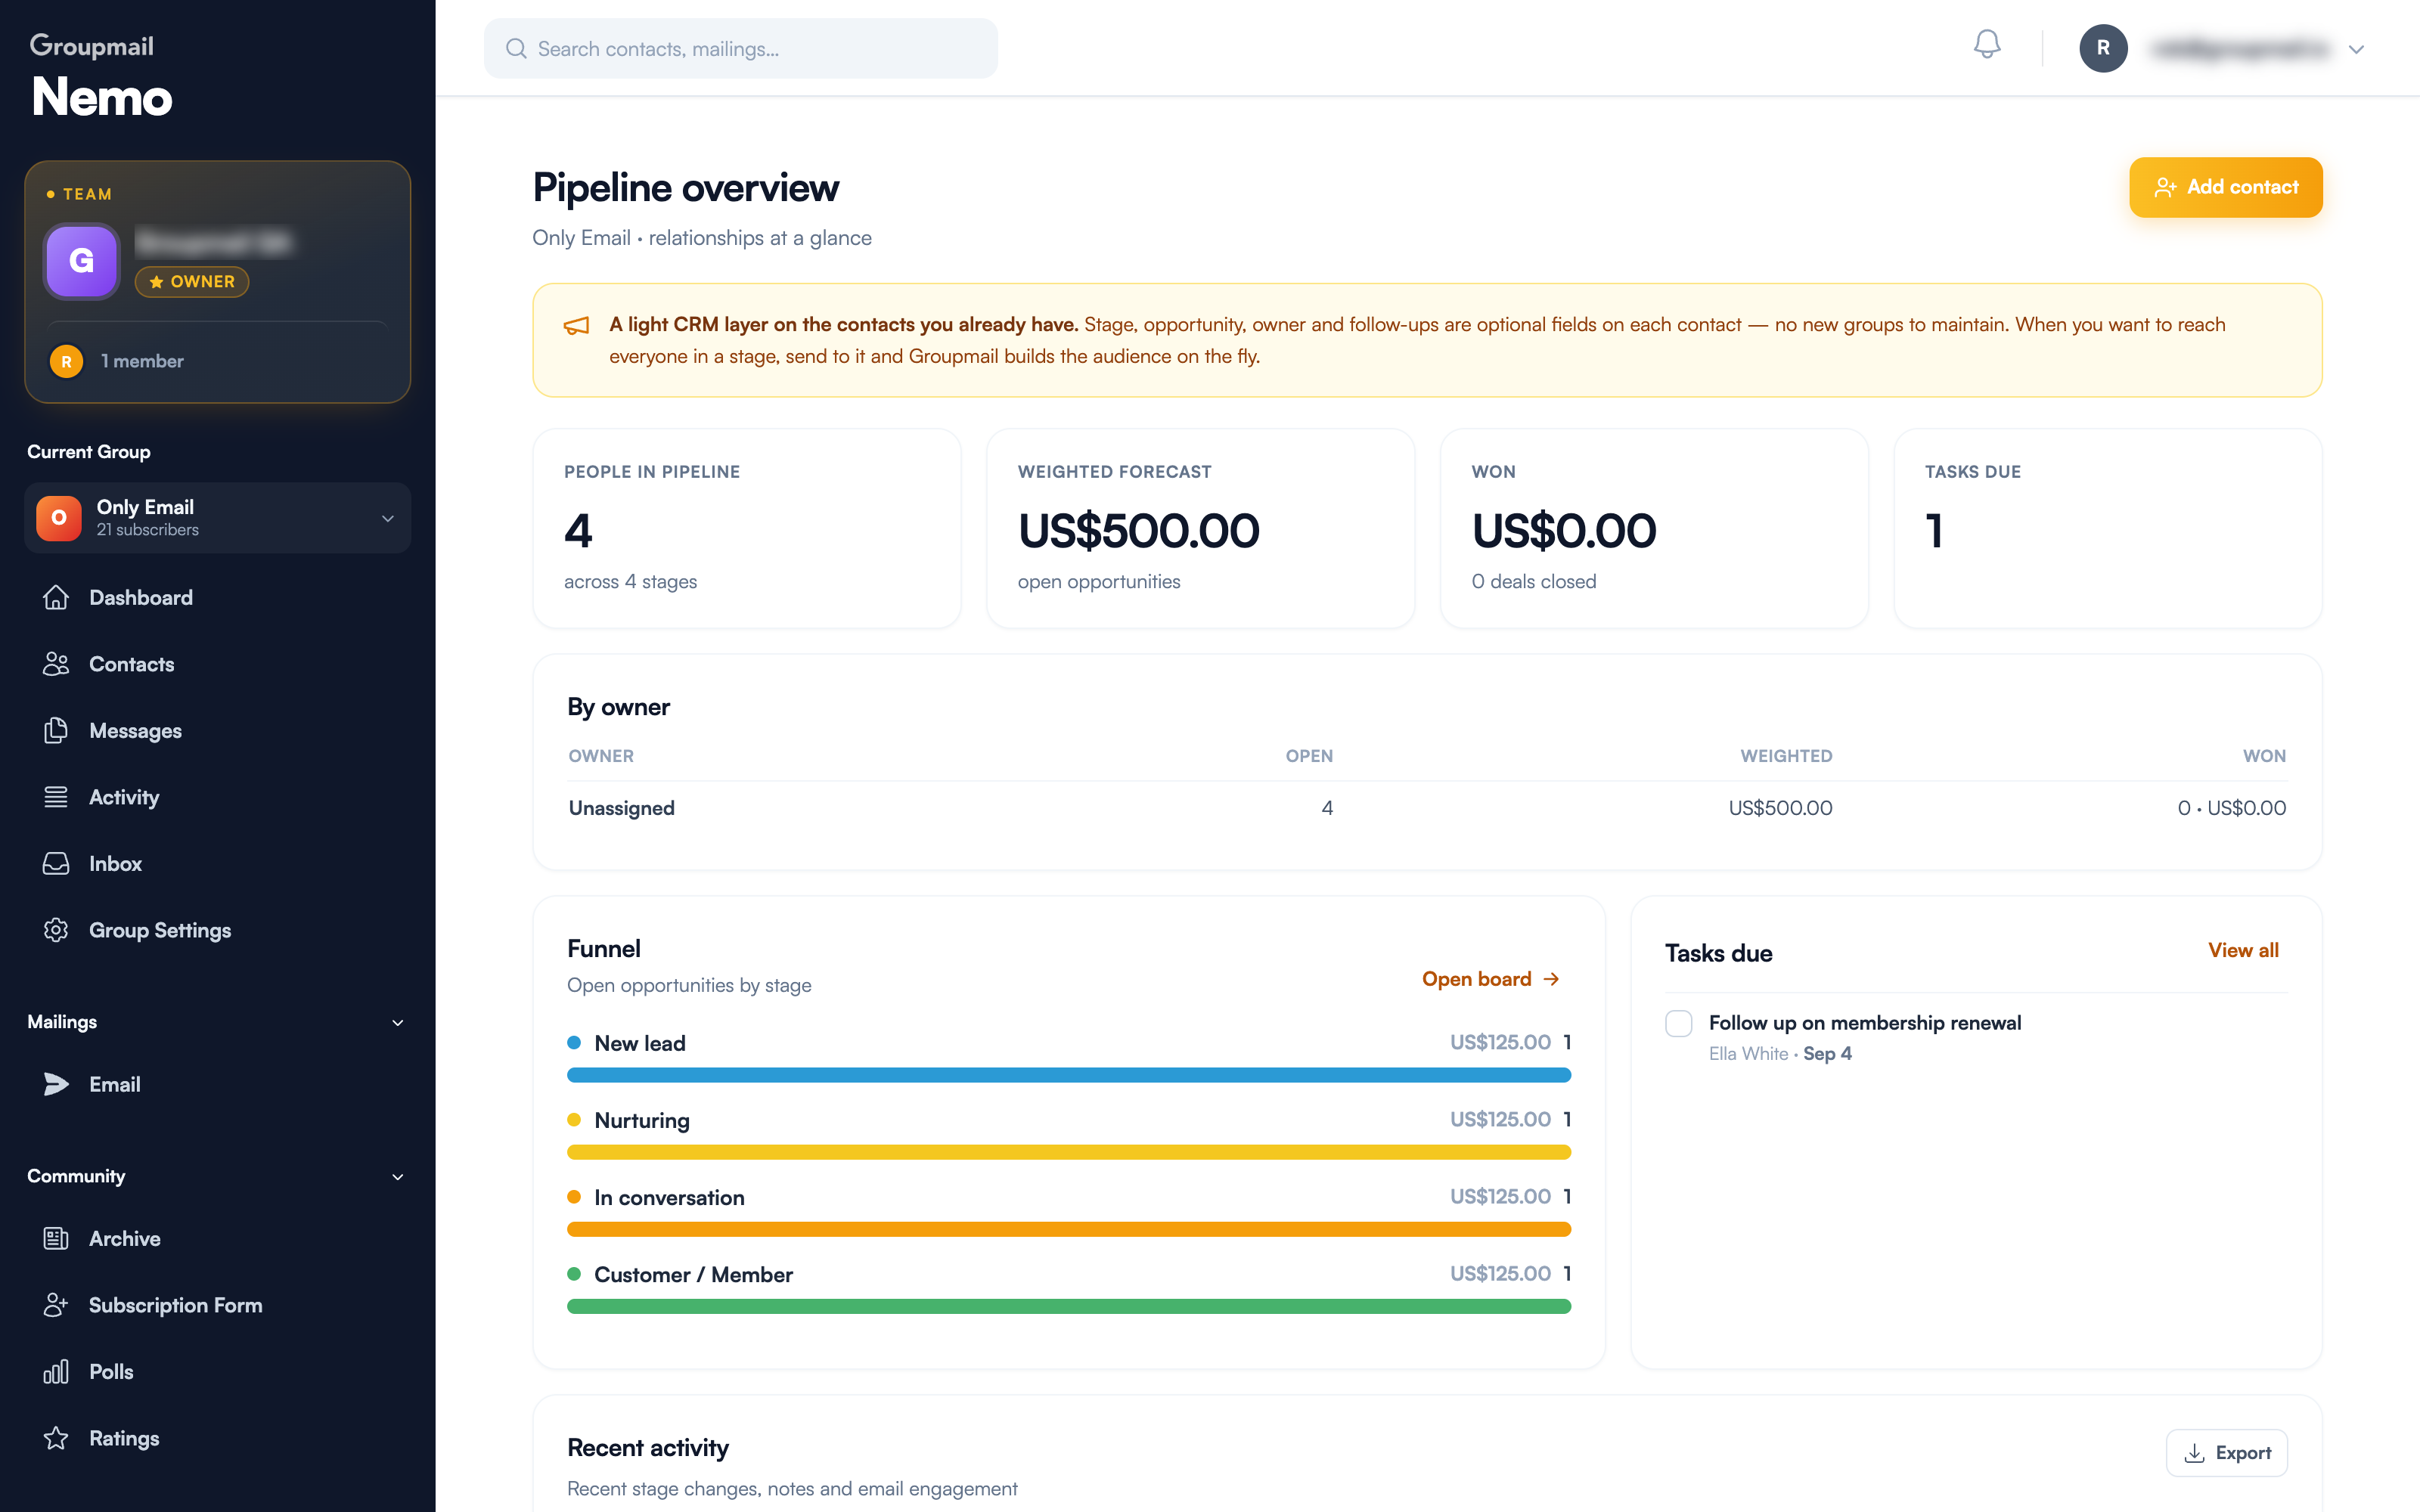Screen dimensions: 2420x1512
Task: Click the Group Settings gear icon
Action: [56, 930]
